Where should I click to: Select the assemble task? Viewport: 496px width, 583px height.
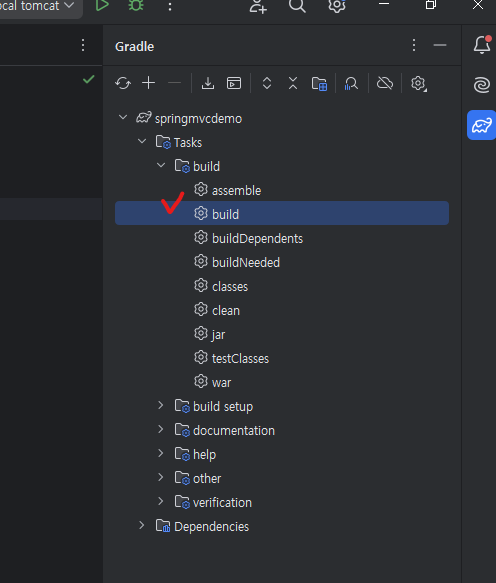[x=282, y=190]
